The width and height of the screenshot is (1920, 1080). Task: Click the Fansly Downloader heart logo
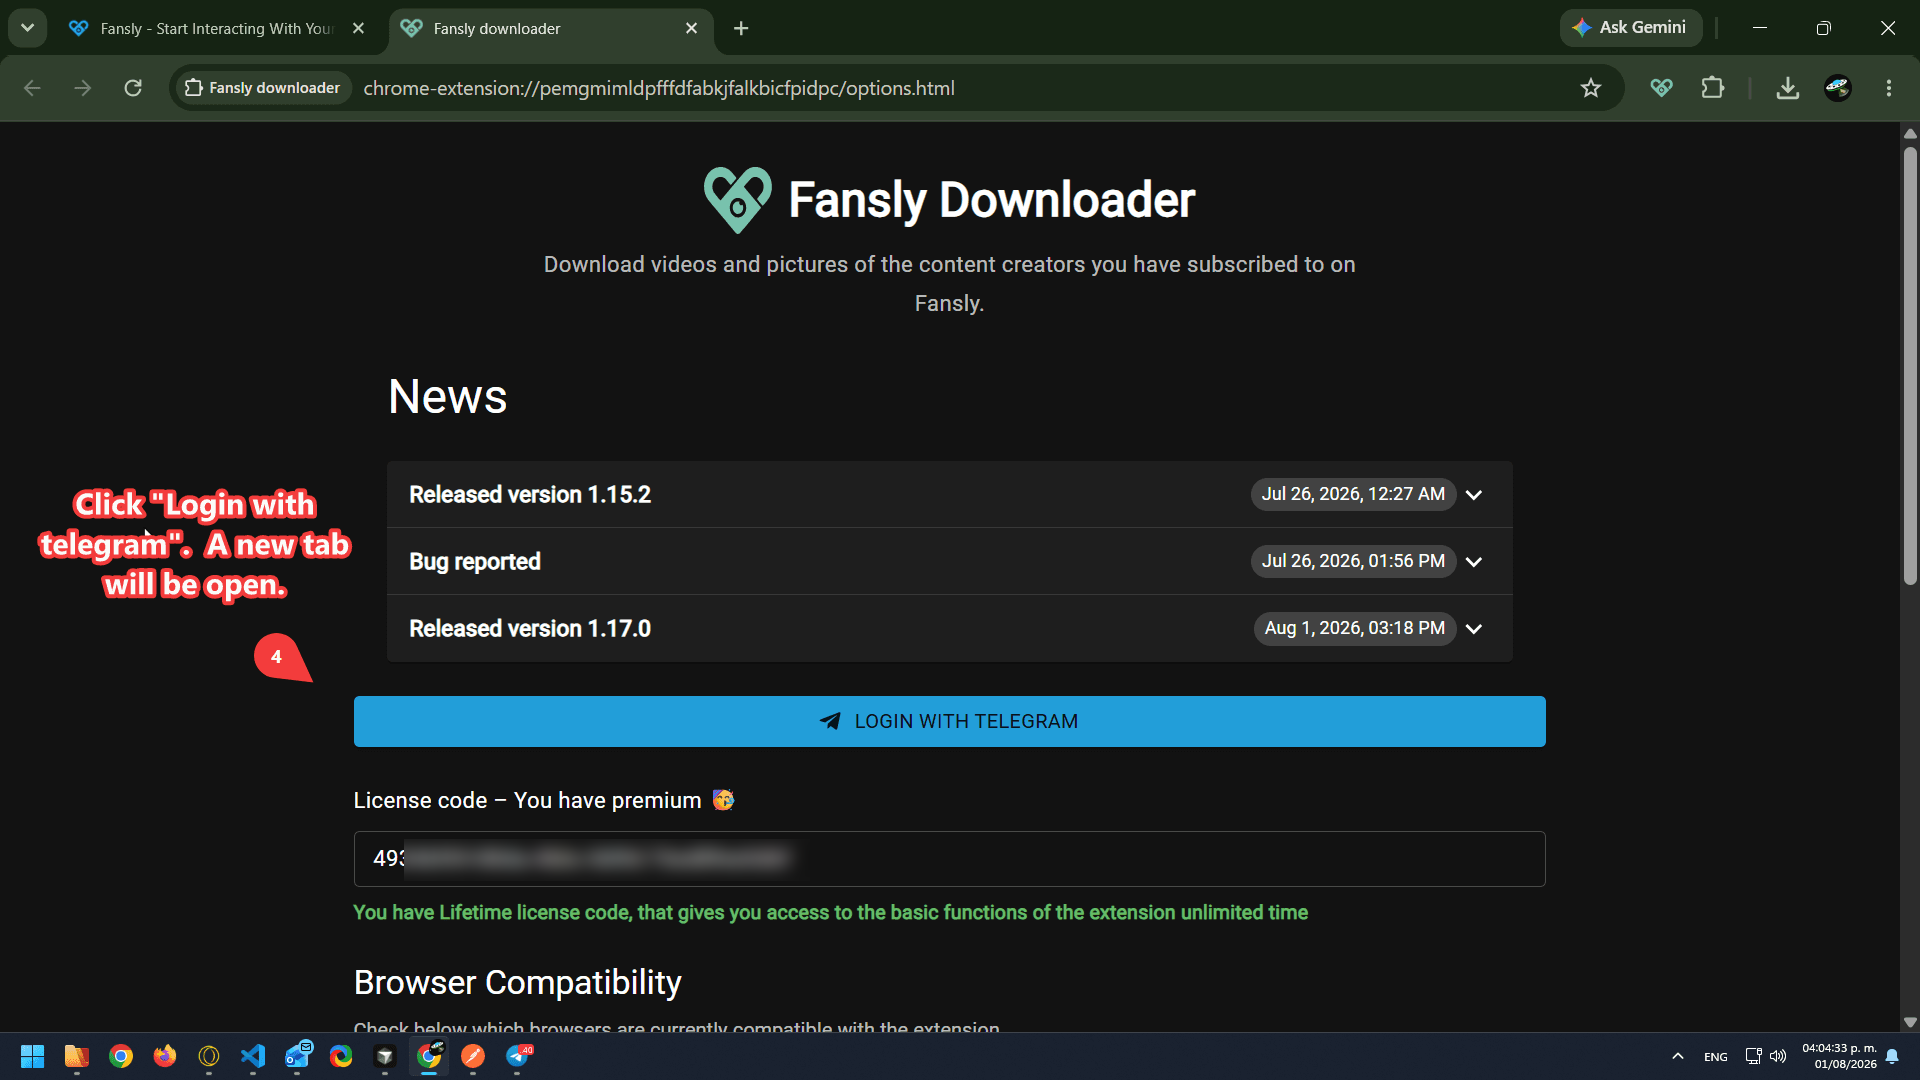point(738,199)
